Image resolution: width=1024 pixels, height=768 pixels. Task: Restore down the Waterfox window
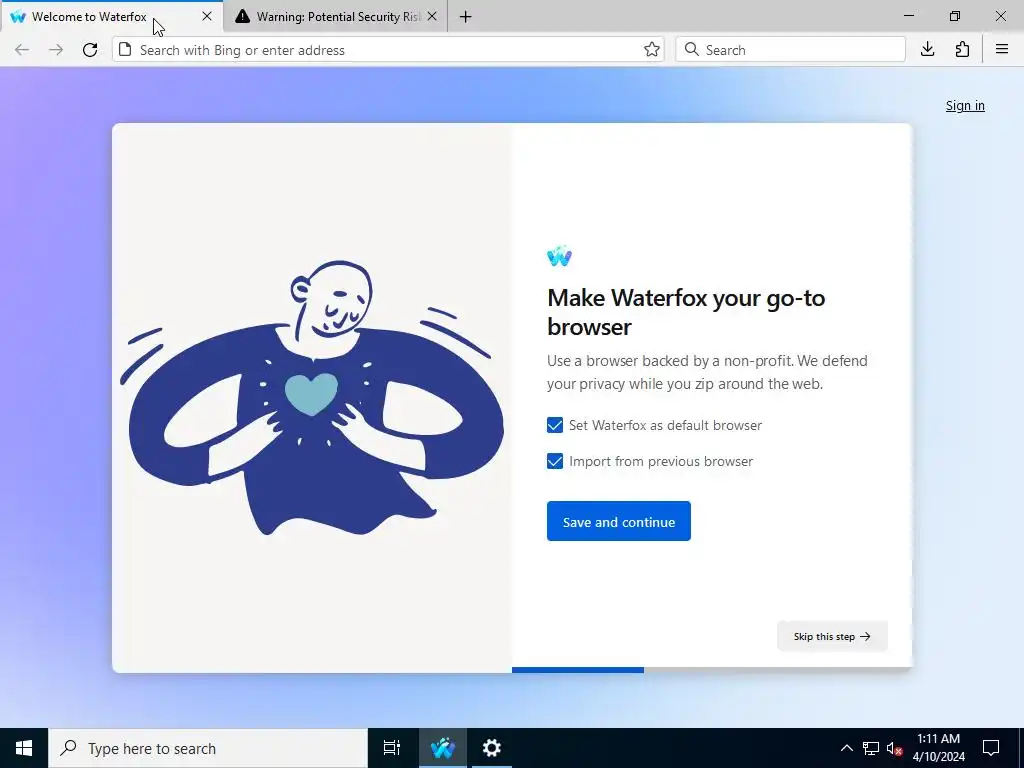(955, 16)
